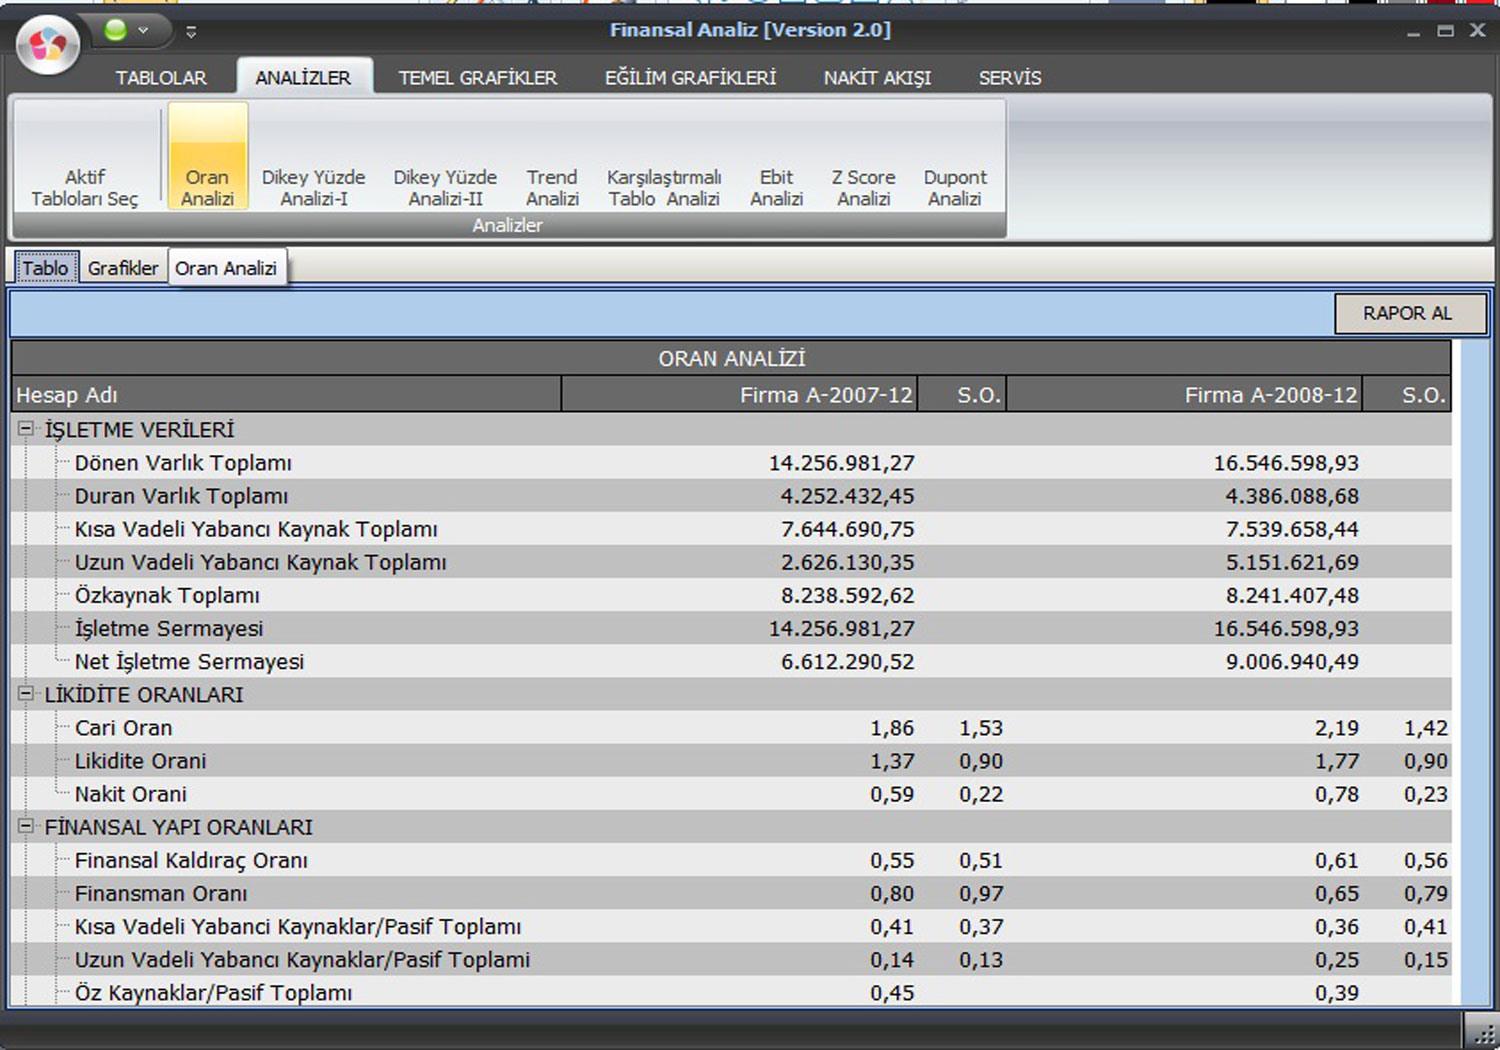1500x1050 pixels.
Task: Select the Dönen Varlık Toplamı row
Action: pyautogui.click(x=731, y=463)
